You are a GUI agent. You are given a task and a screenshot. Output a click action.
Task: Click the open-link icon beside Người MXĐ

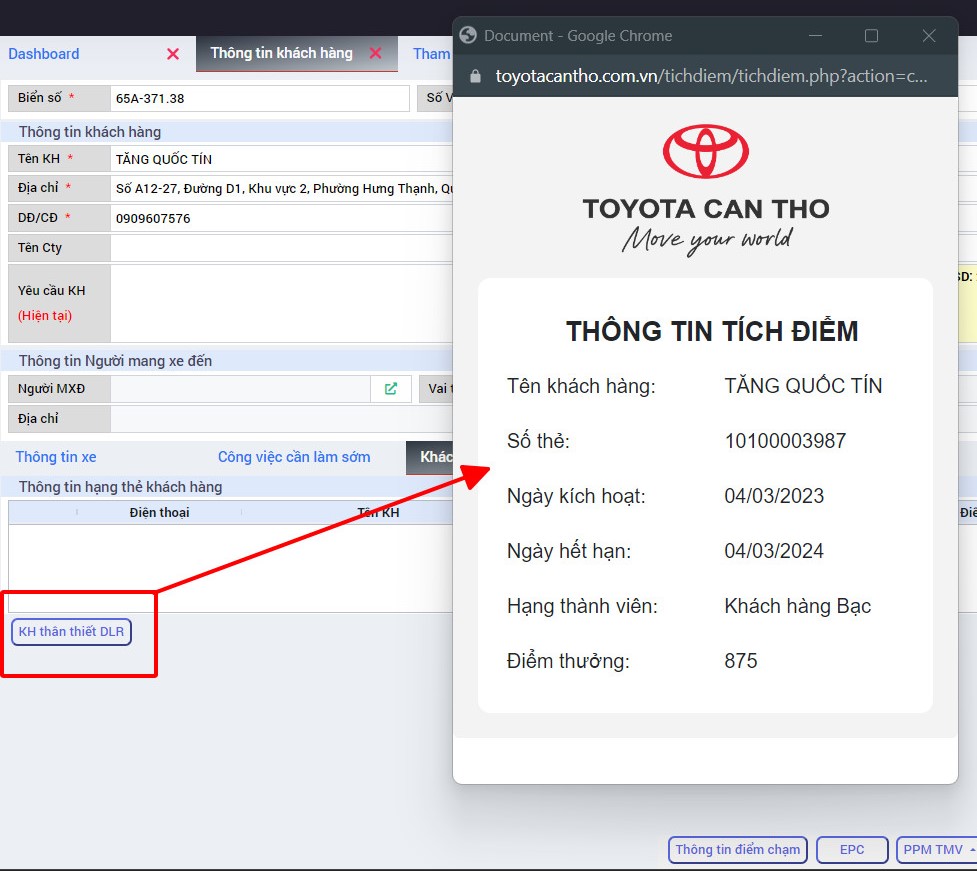(390, 389)
